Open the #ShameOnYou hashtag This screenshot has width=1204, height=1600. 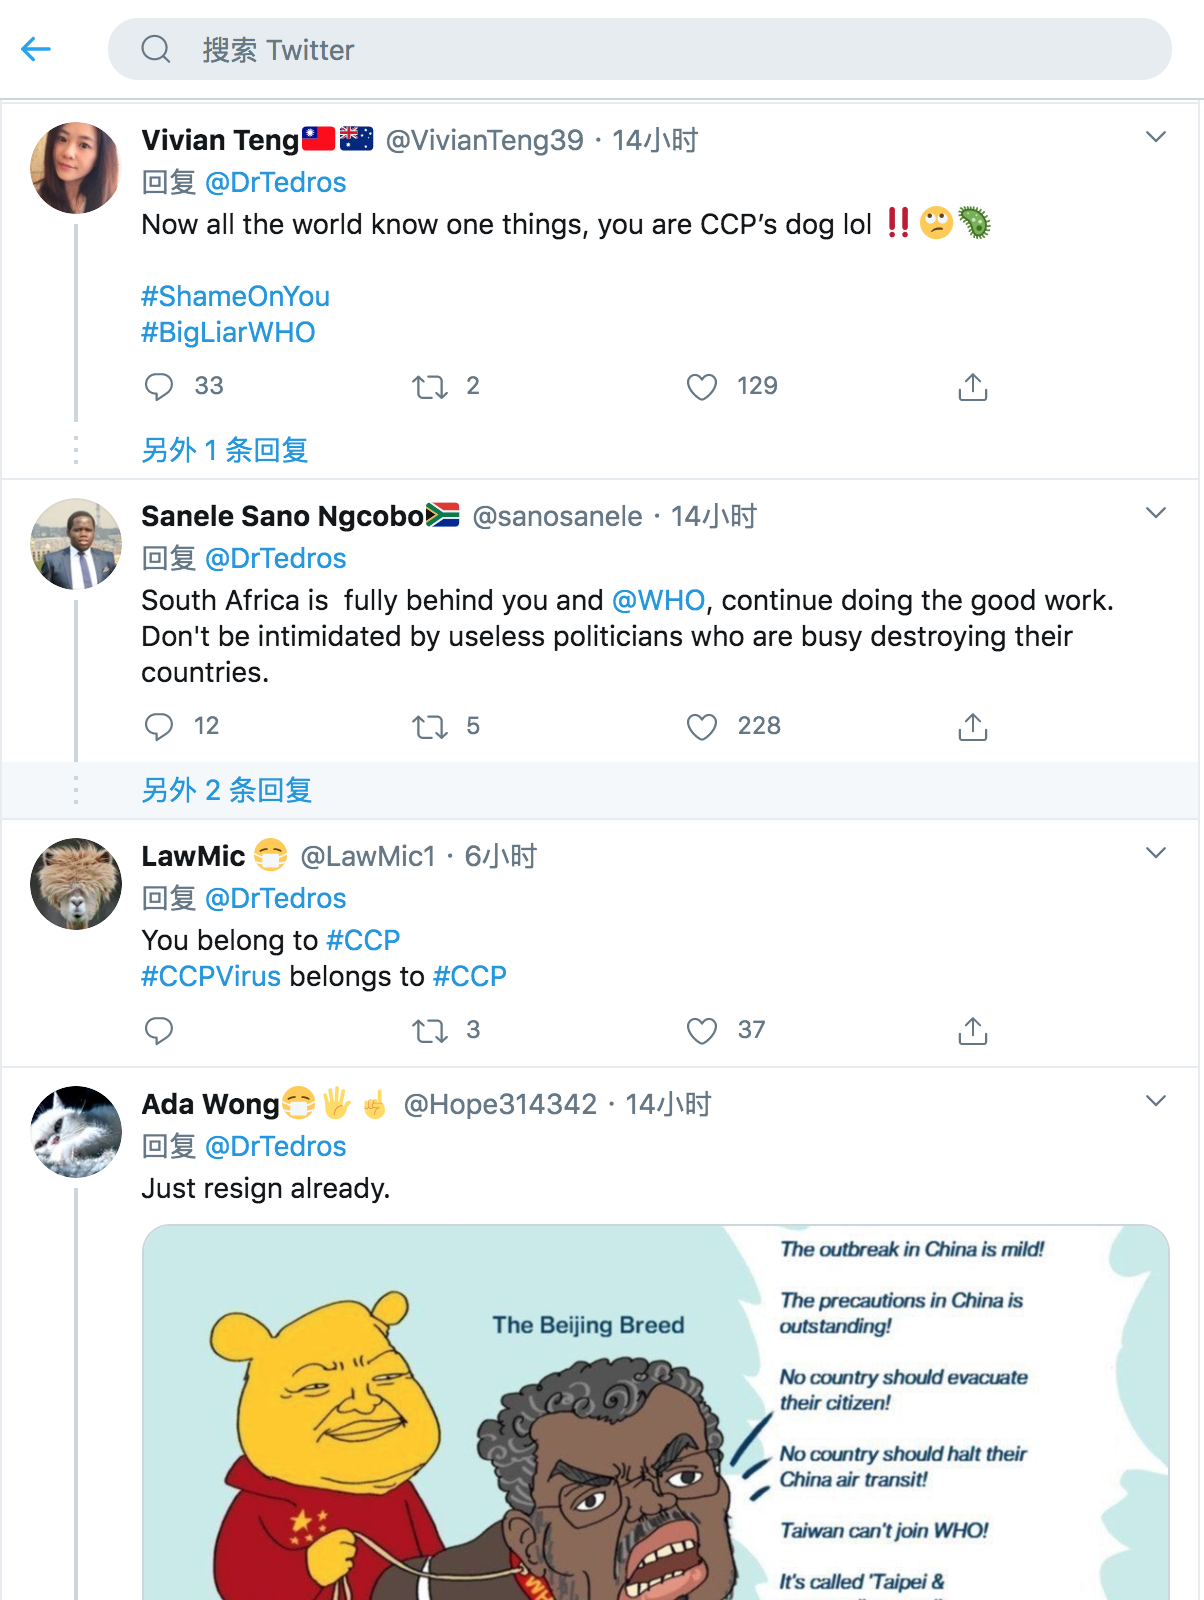point(235,296)
